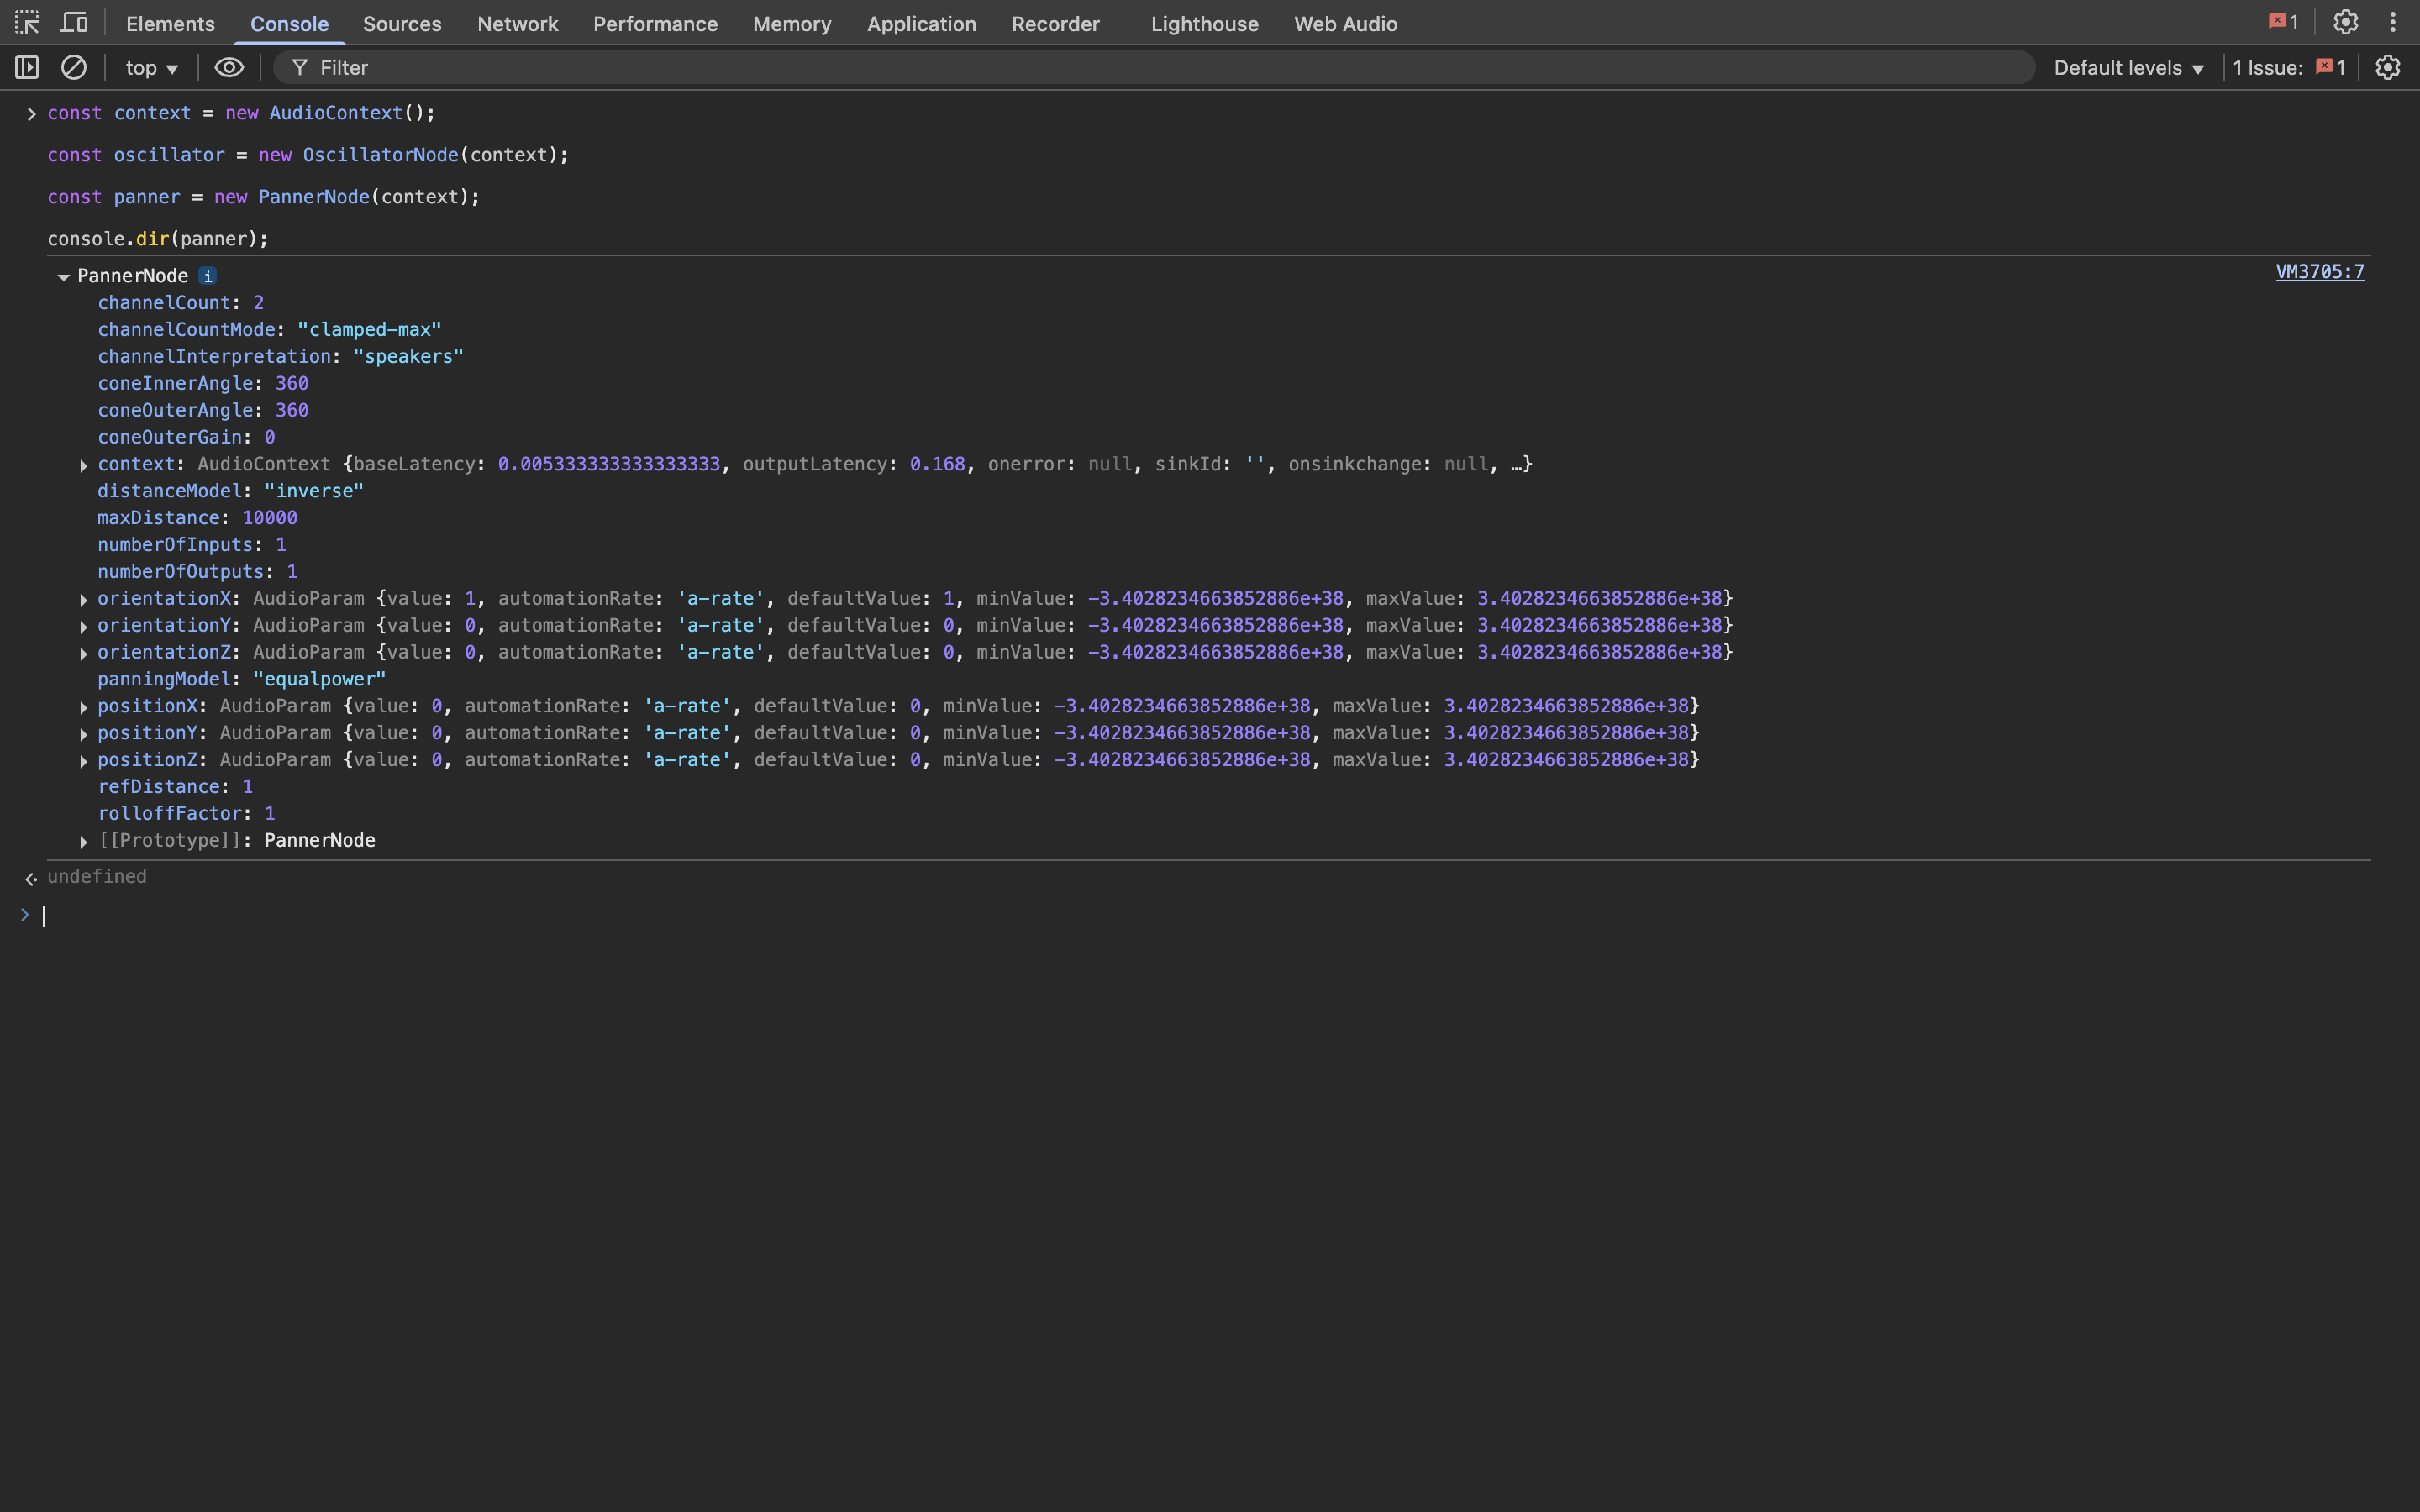Click the numberOfInputs: 1 row
This screenshot has height=1512, width=2420.
[191, 545]
